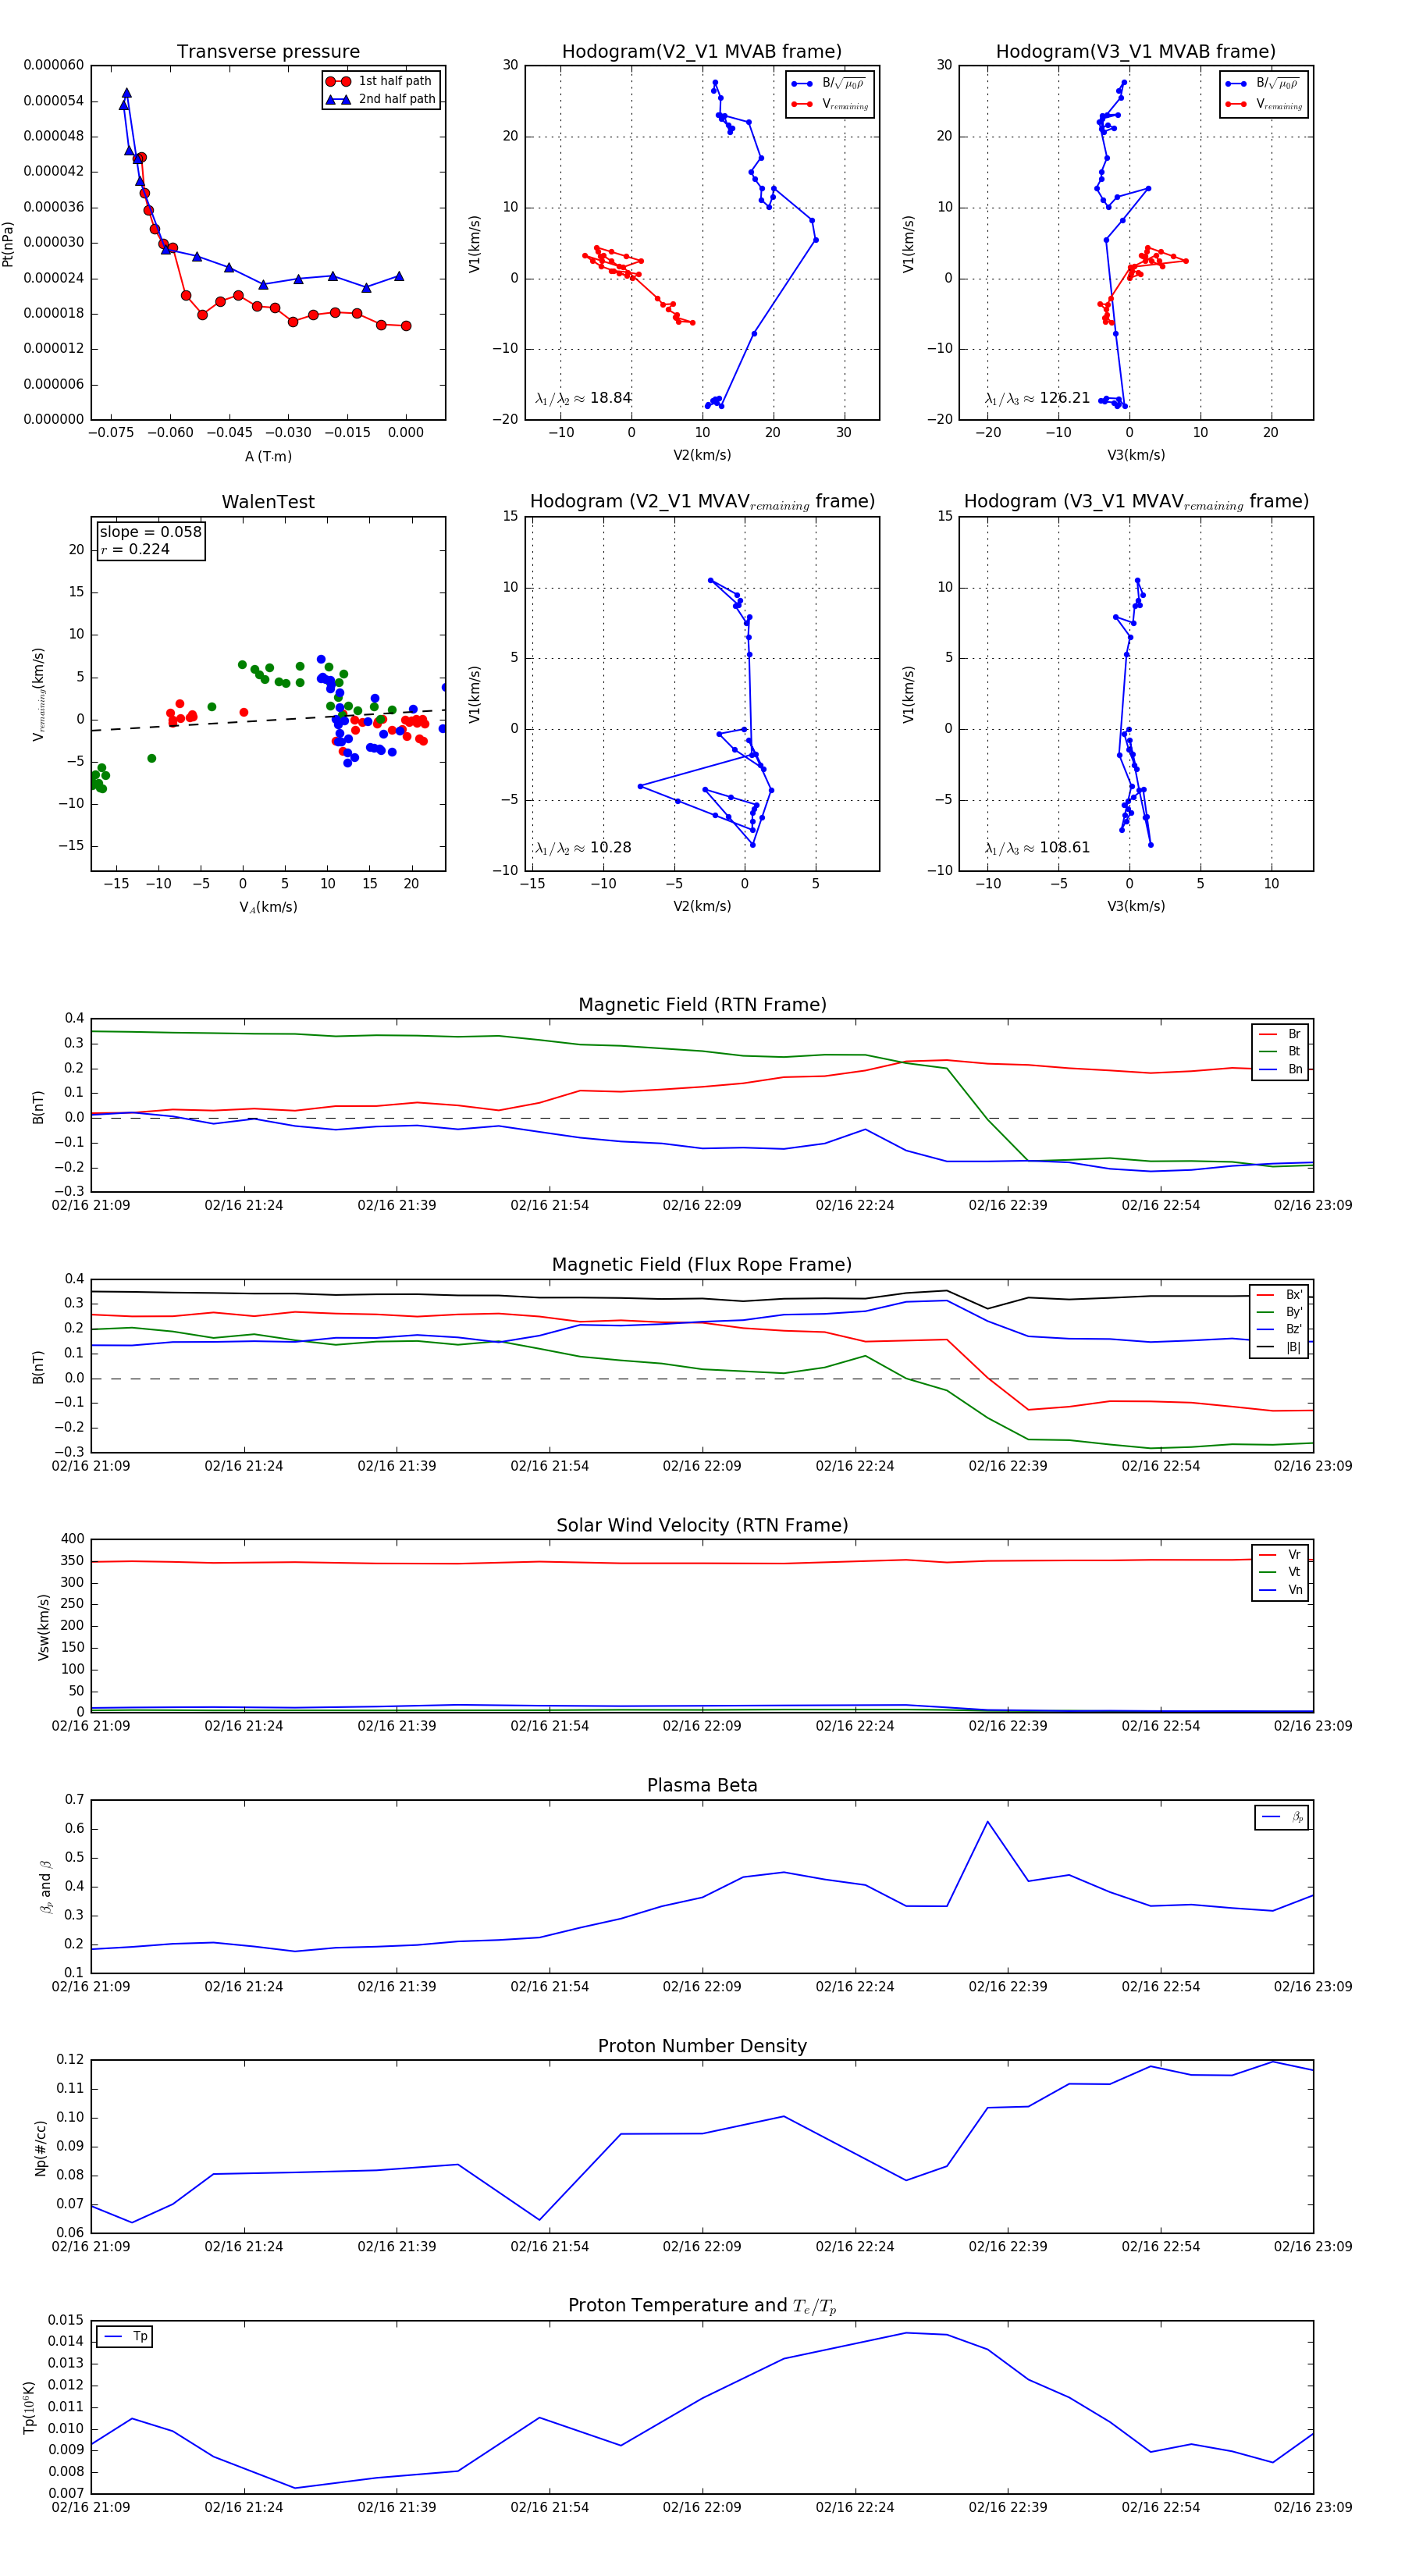Image resolution: width=1405 pixels, height=2576 pixels.
Task: Click the 'V_remaining(km/s)' y-axis label
Action: [x=39, y=694]
